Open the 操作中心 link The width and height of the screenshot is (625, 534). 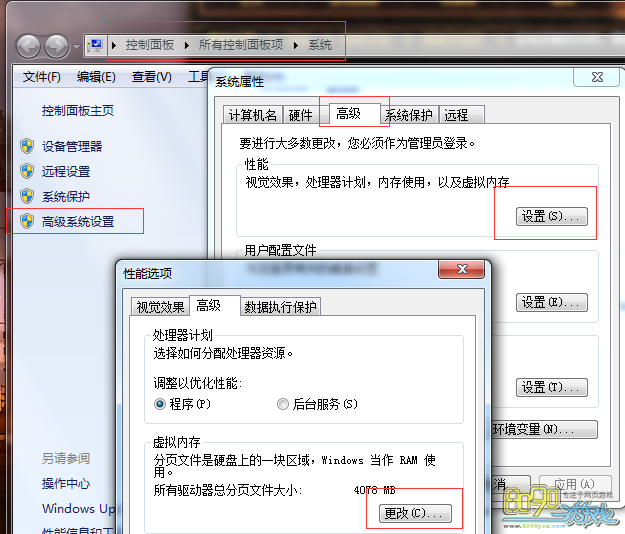[x=66, y=483]
